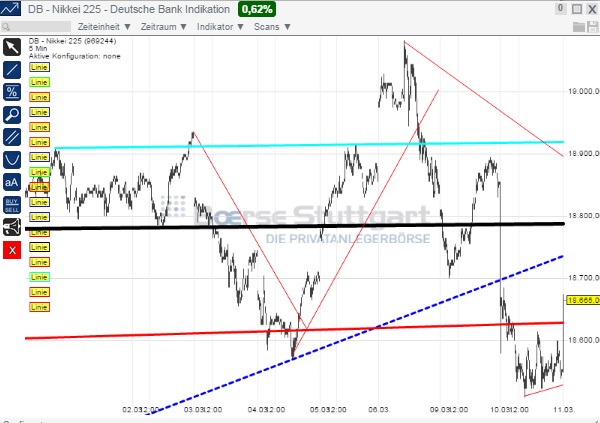
Task: Click the 03.03. date axis label
Action: 195,410
